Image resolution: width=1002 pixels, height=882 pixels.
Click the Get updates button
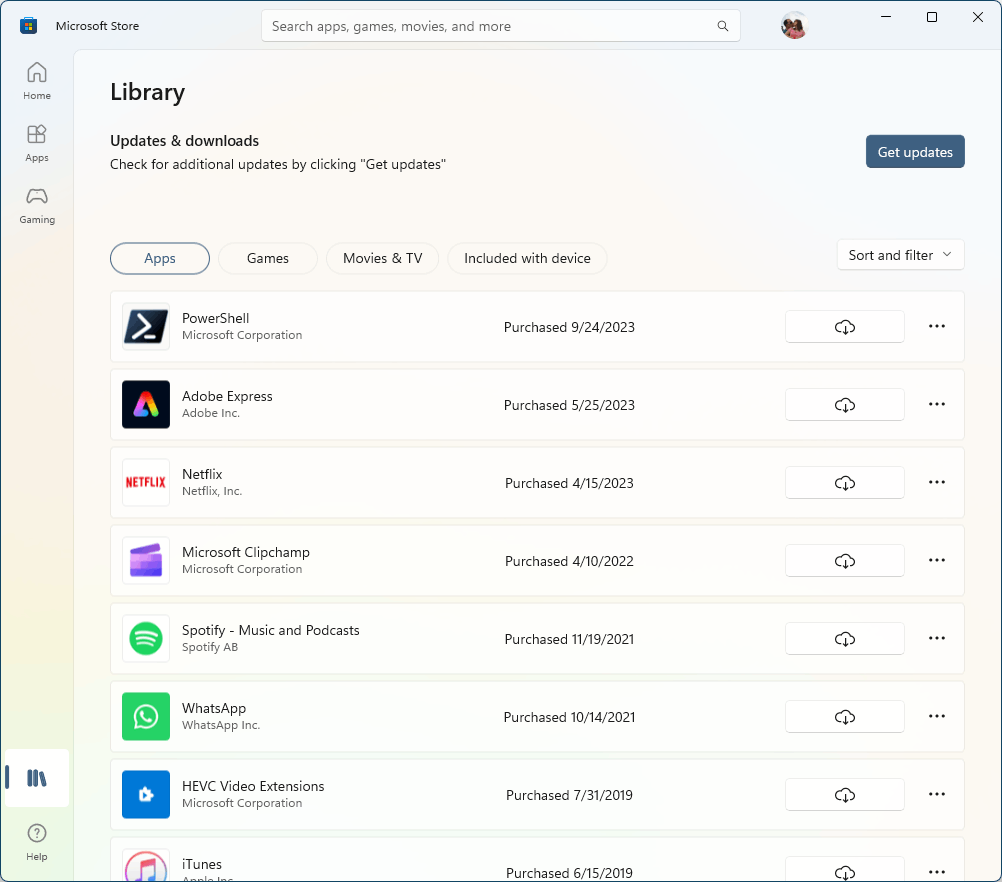(x=915, y=151)
